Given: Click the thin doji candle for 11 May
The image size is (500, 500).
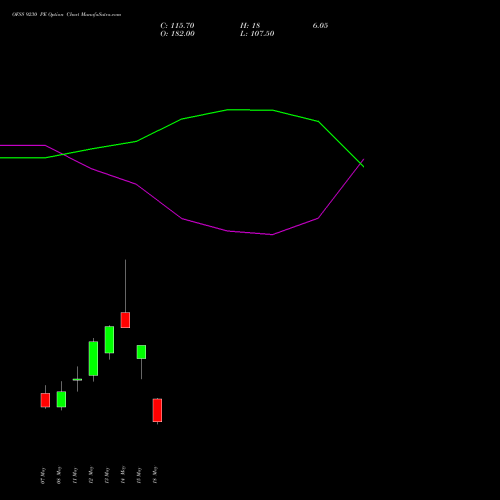Looking at the screenshot, I should pyautogui.click(x=77, y=379).
